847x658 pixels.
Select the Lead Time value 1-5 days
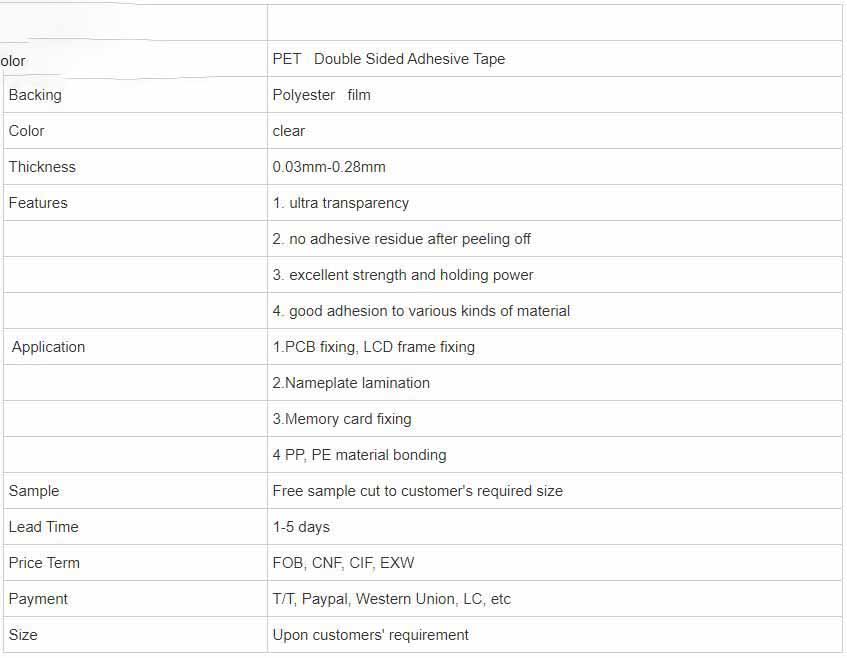click(301, 527)
